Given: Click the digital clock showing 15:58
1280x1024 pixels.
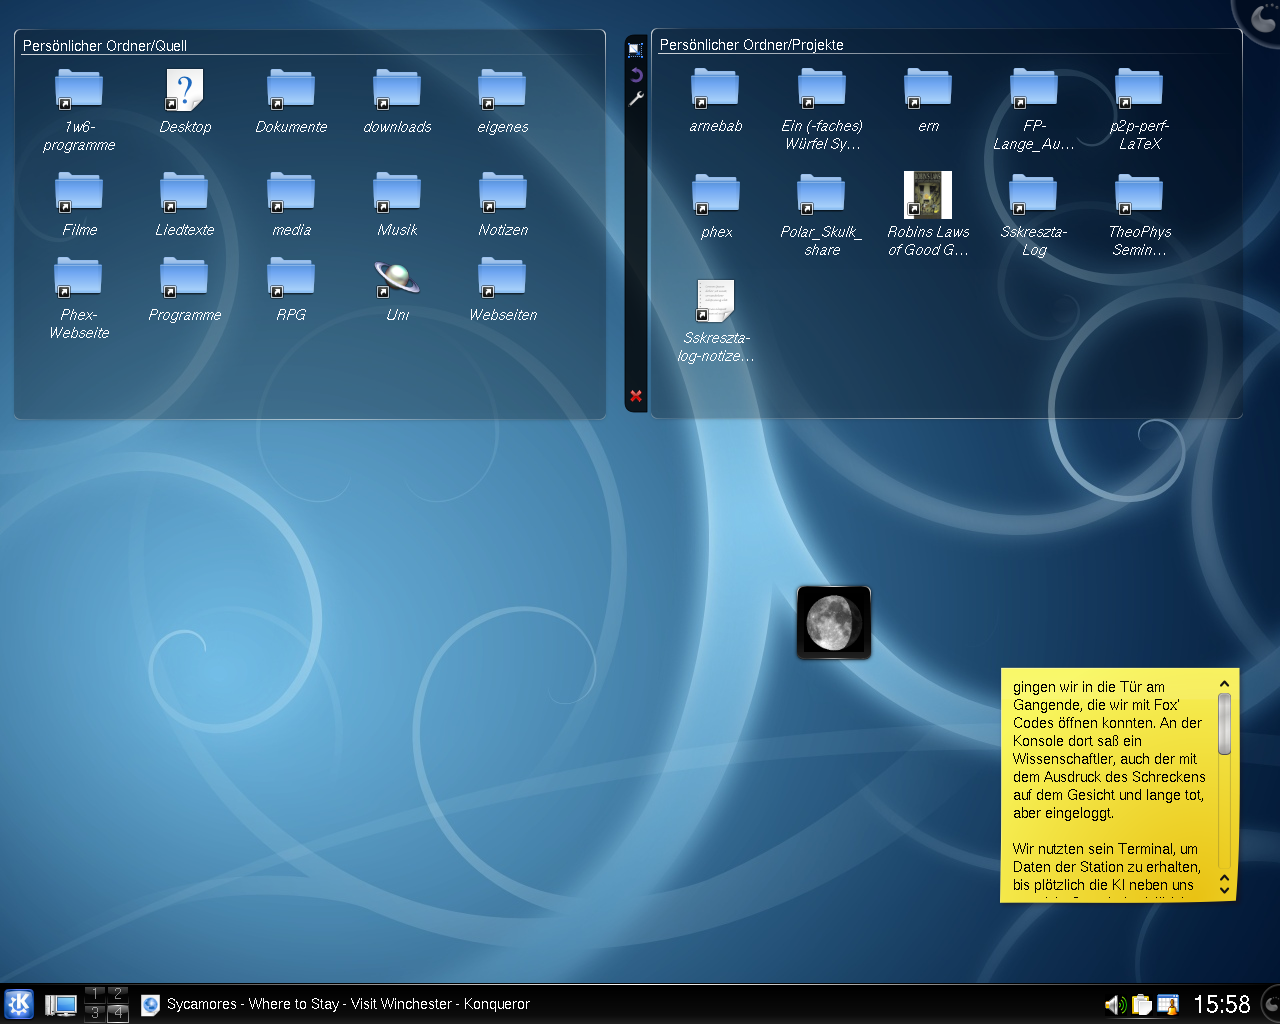Looking at the screenshot, I should (x=1222, y=1004).
